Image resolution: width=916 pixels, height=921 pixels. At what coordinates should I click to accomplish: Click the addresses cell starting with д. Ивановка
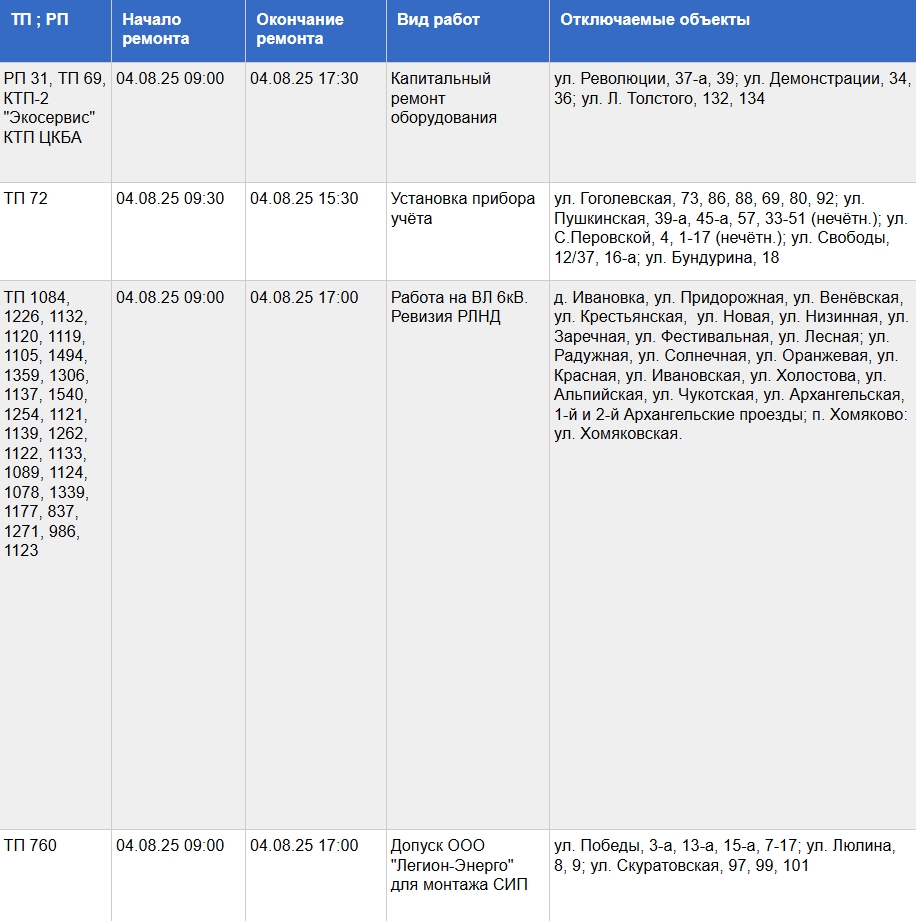731,366
